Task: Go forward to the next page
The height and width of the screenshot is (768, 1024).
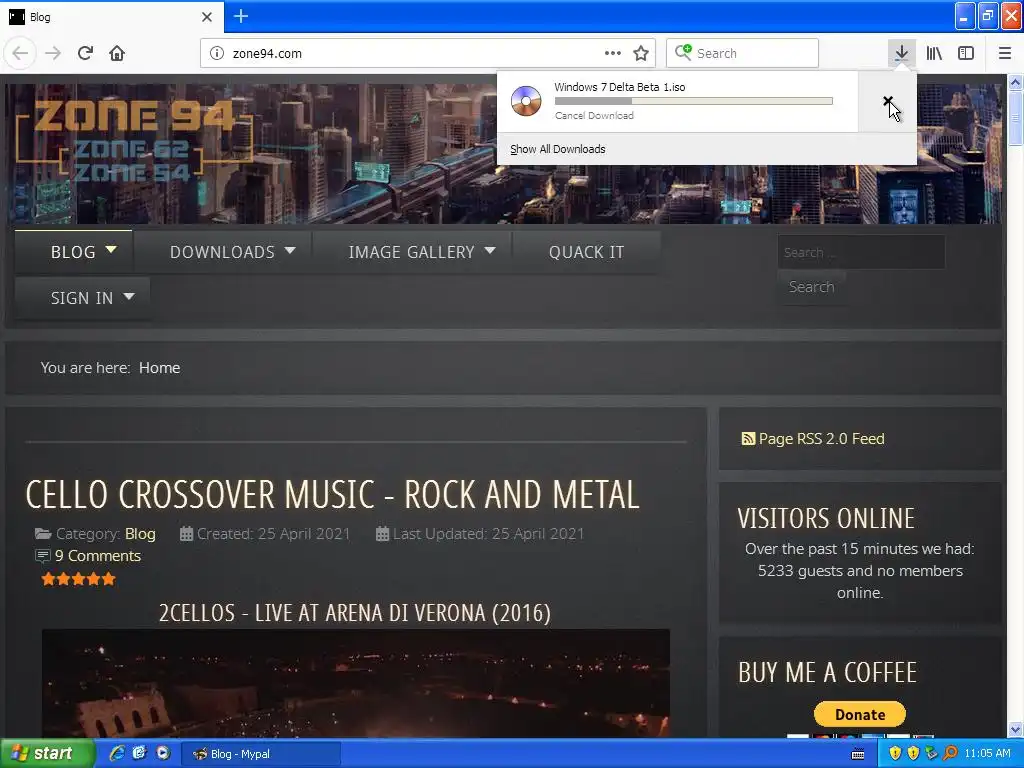Action: coord(53,53)
